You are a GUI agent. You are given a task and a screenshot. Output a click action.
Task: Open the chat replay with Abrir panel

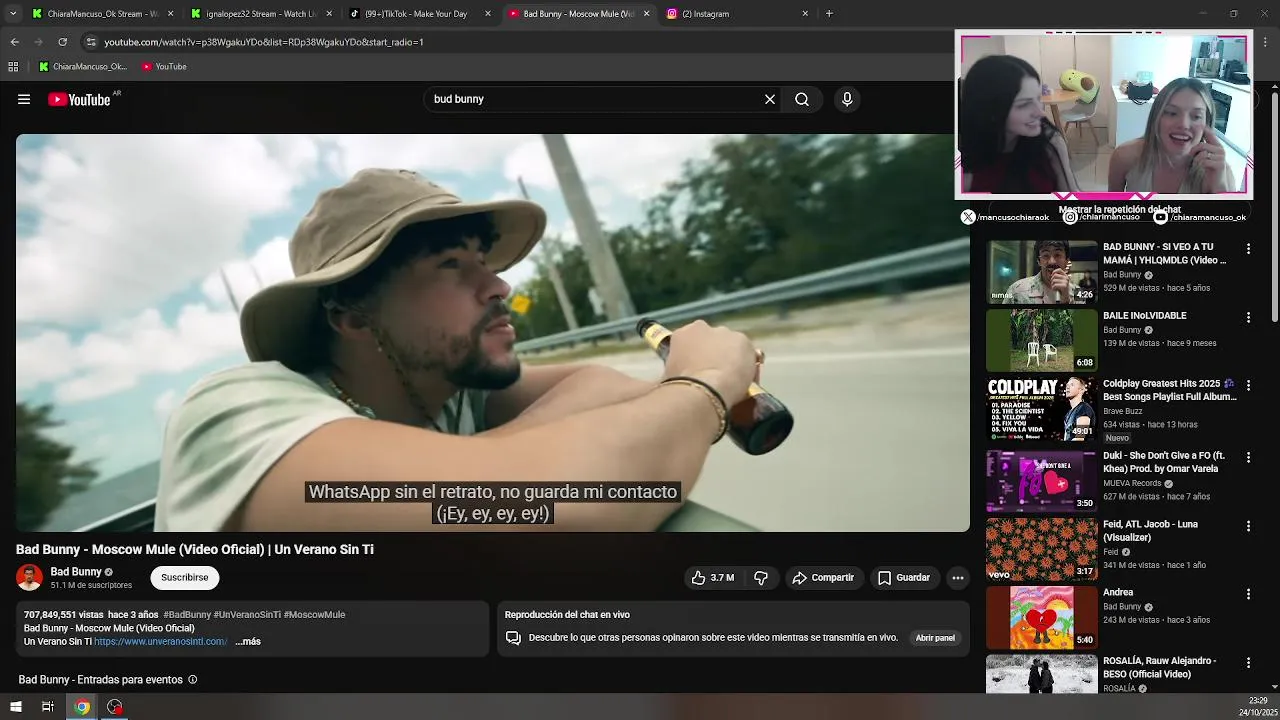coord(935,638)
